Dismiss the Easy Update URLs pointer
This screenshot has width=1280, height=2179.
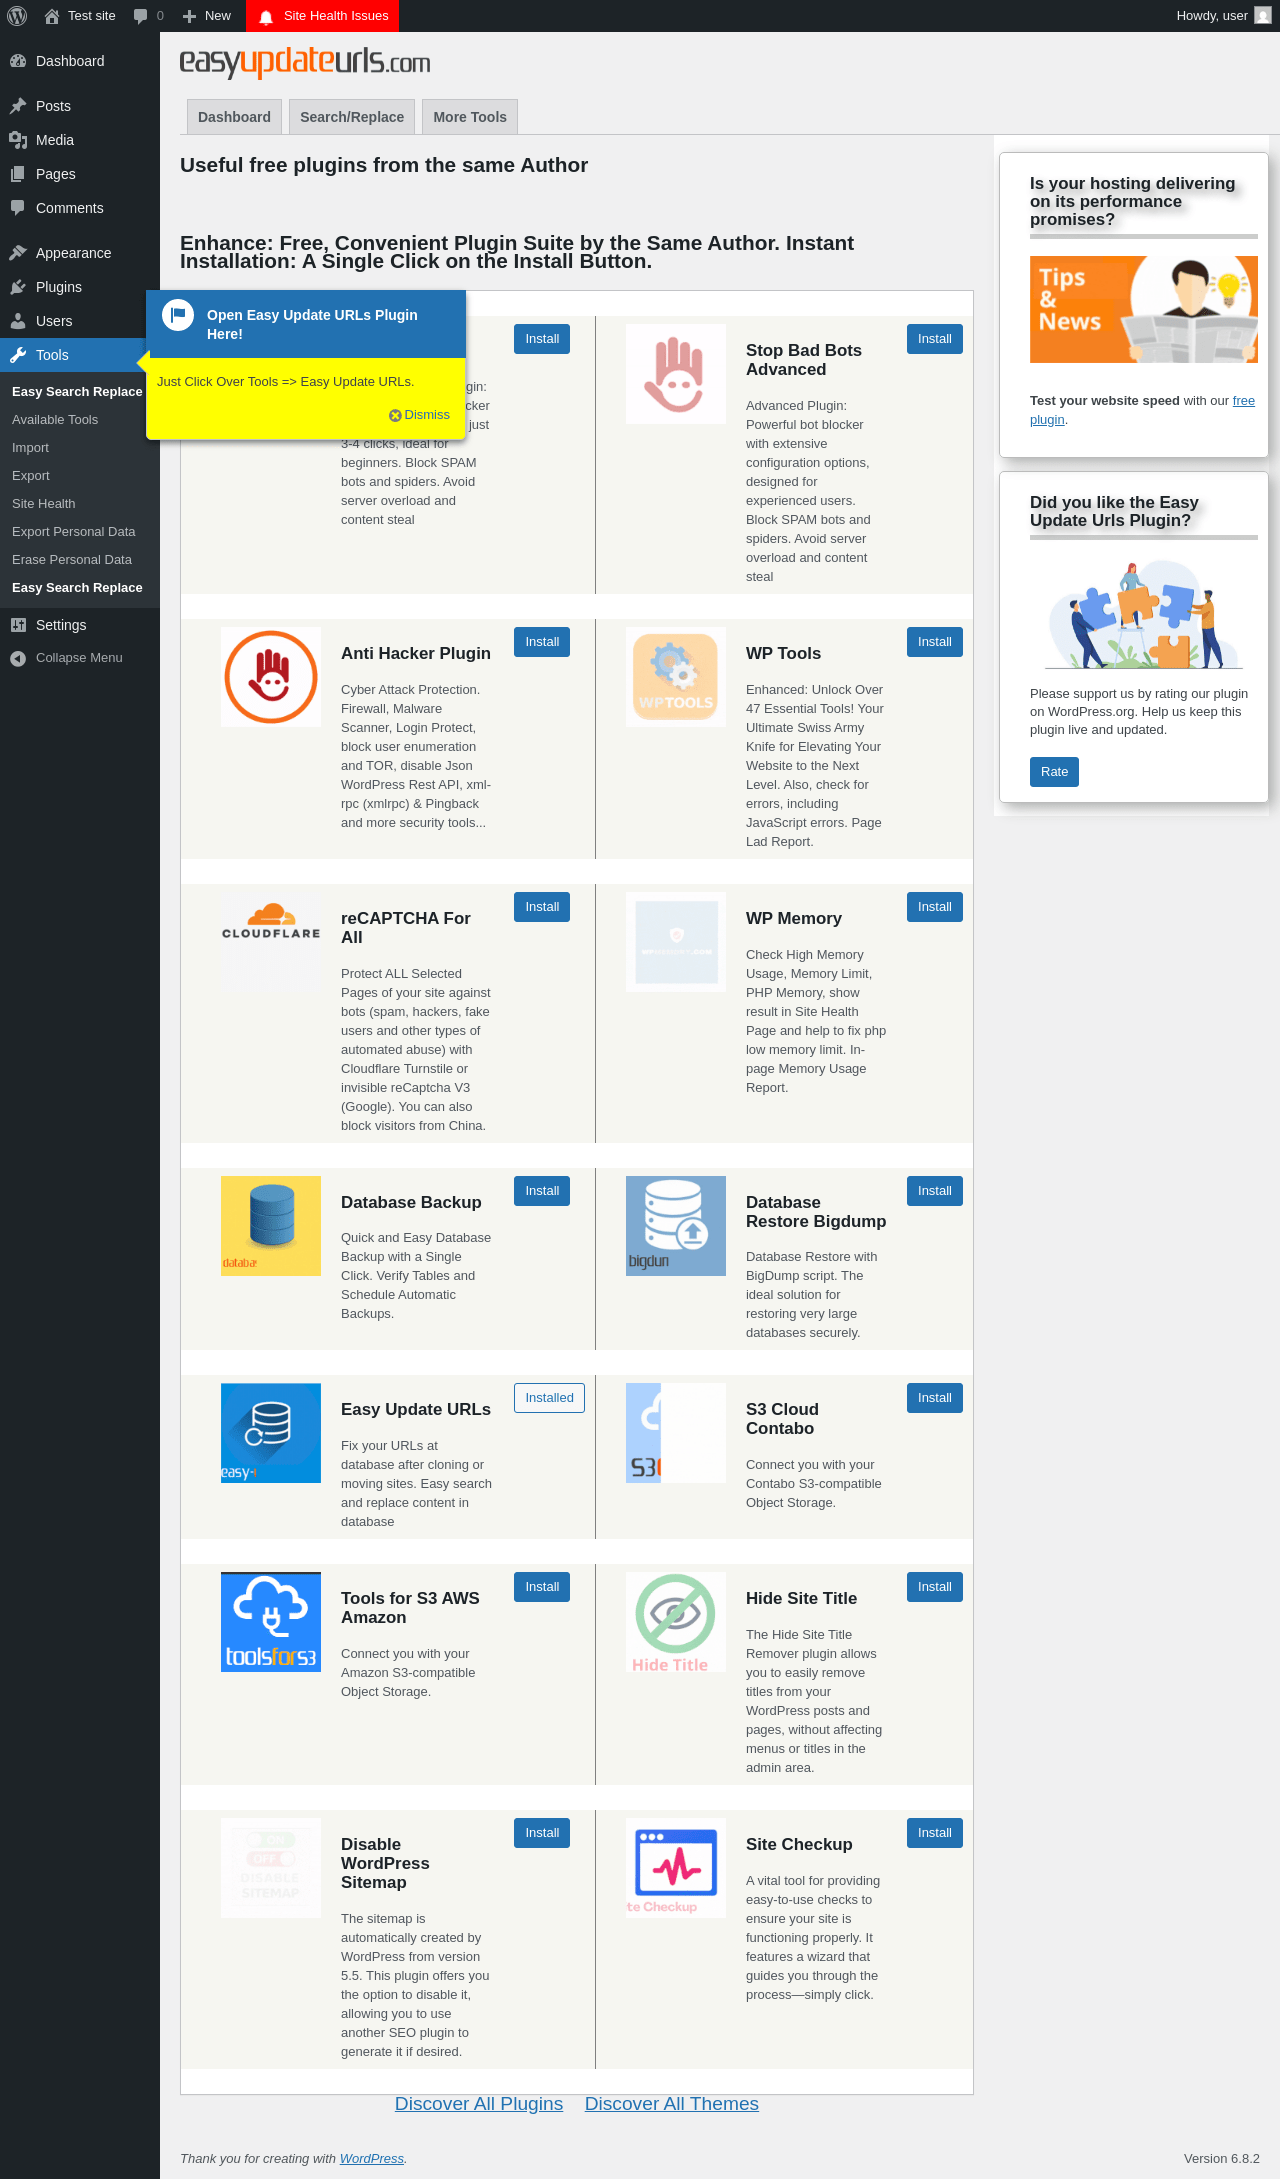click(420, 415)
